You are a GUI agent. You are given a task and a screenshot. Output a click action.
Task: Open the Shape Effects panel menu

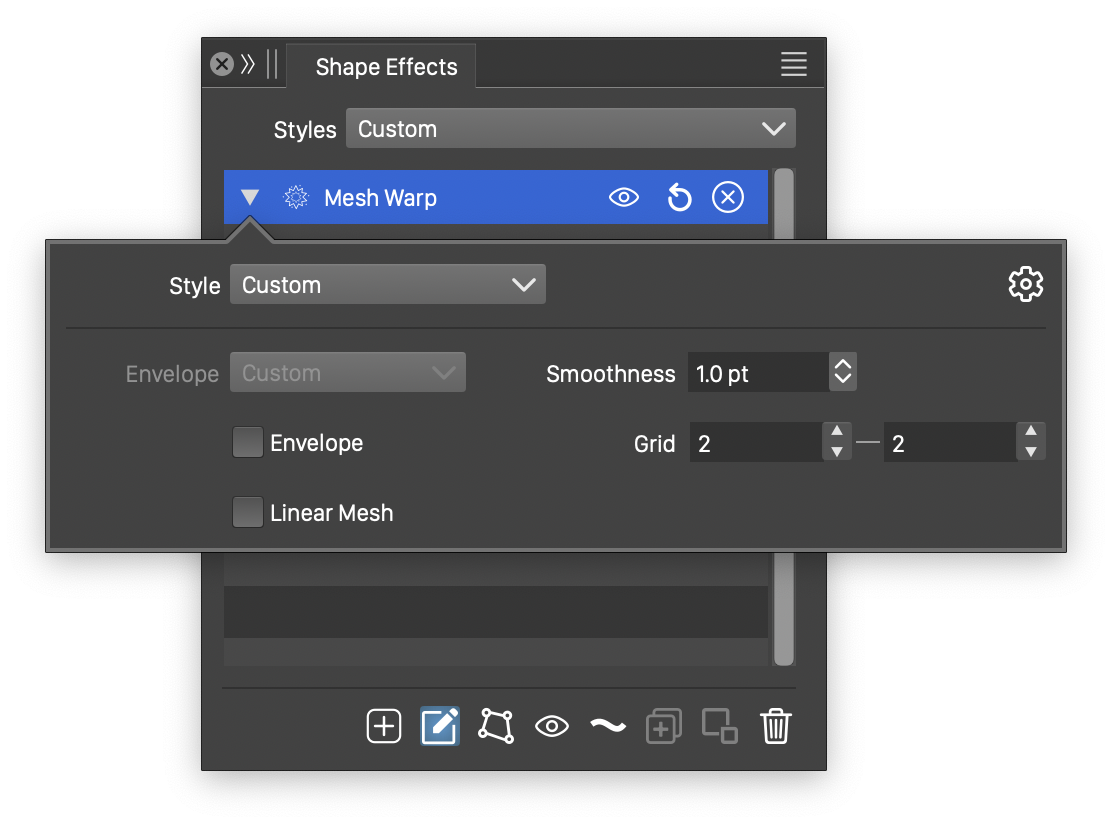coord(793,65)
